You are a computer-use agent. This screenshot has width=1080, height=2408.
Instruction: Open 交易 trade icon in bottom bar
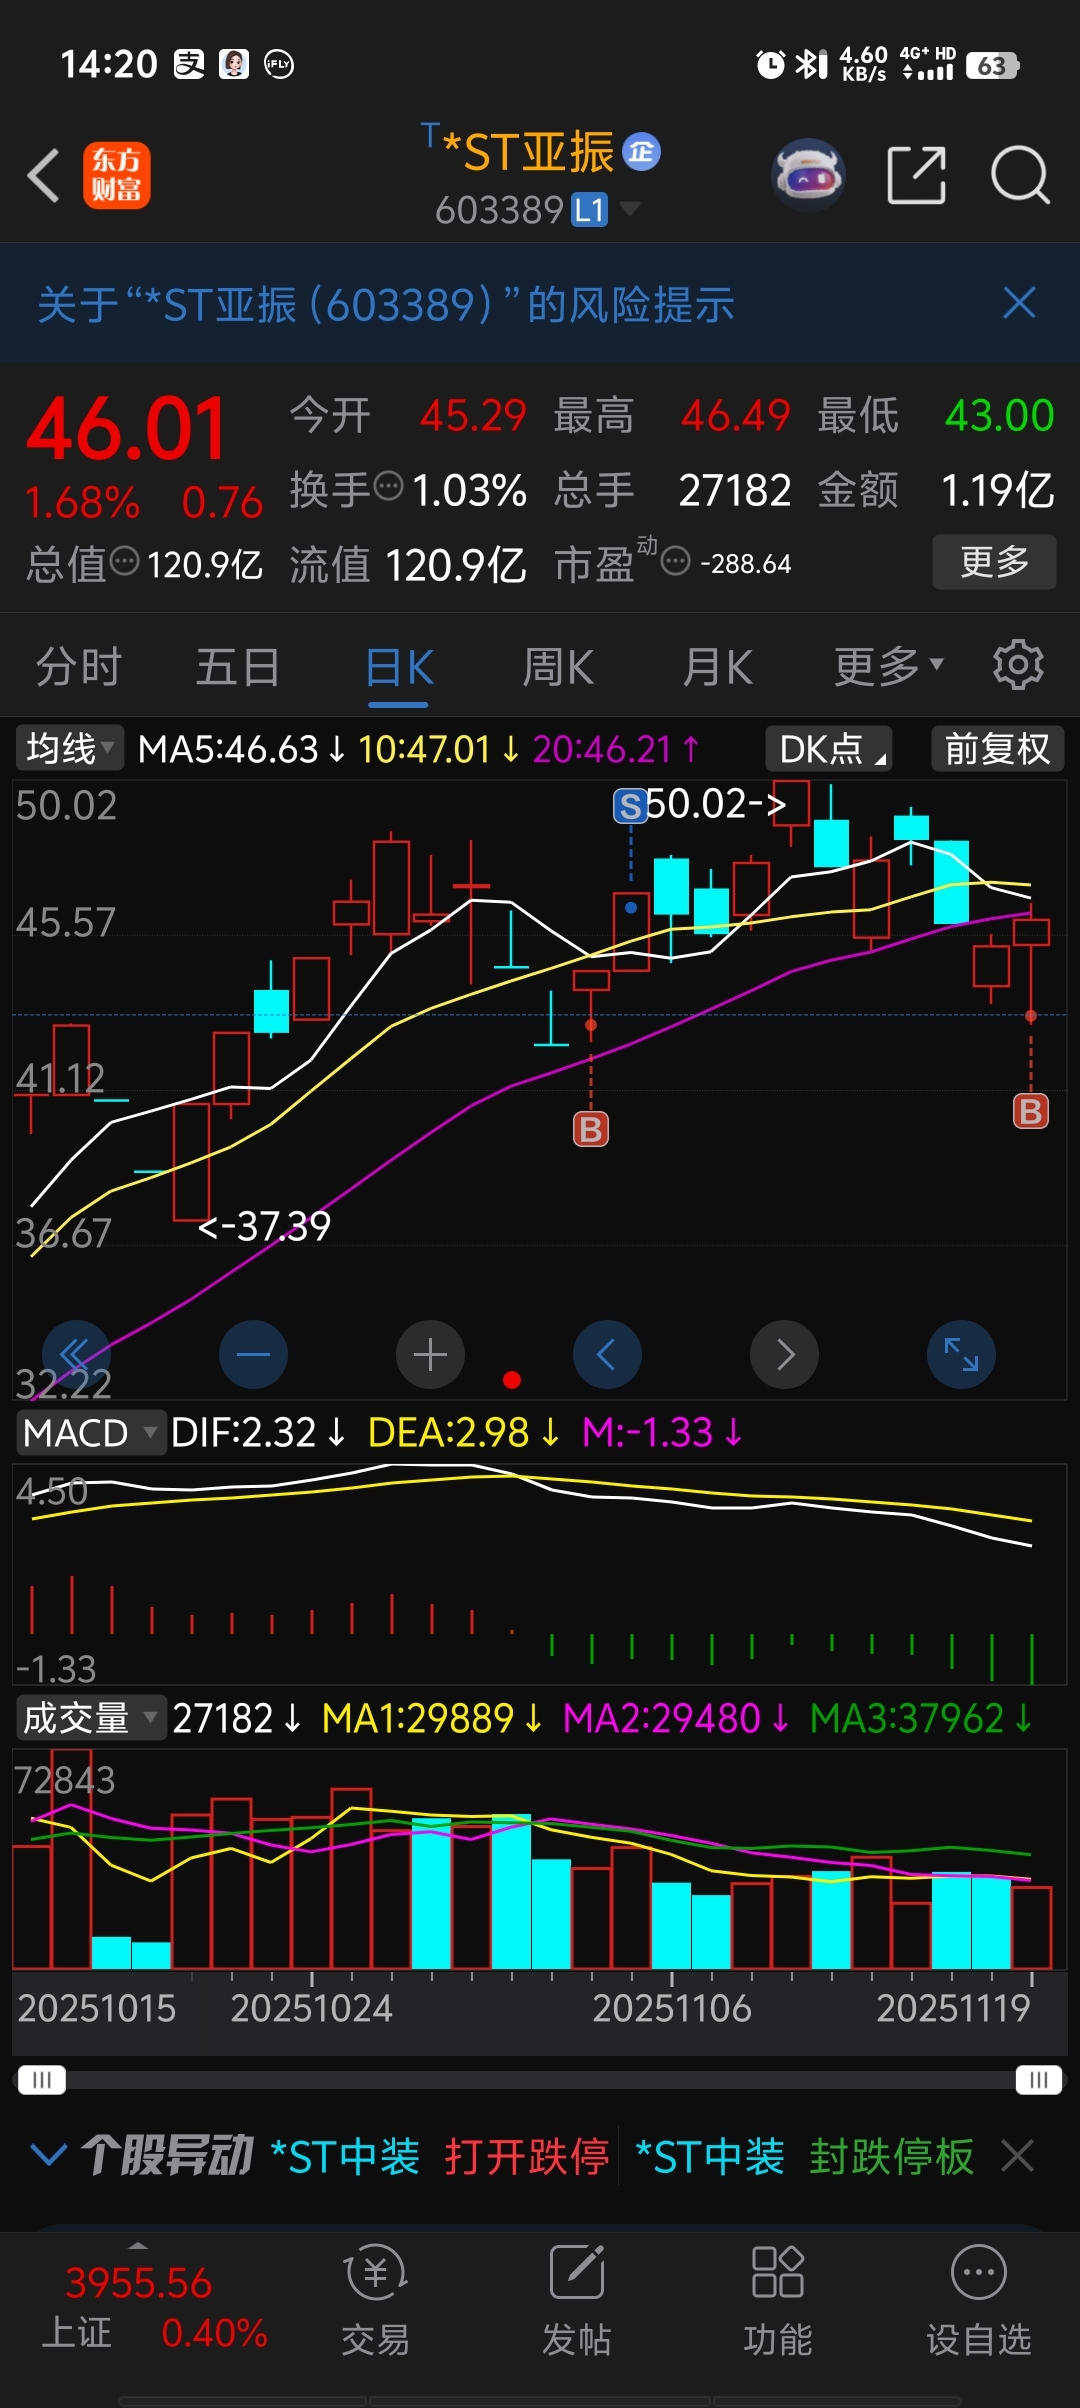coord(376,2300)
